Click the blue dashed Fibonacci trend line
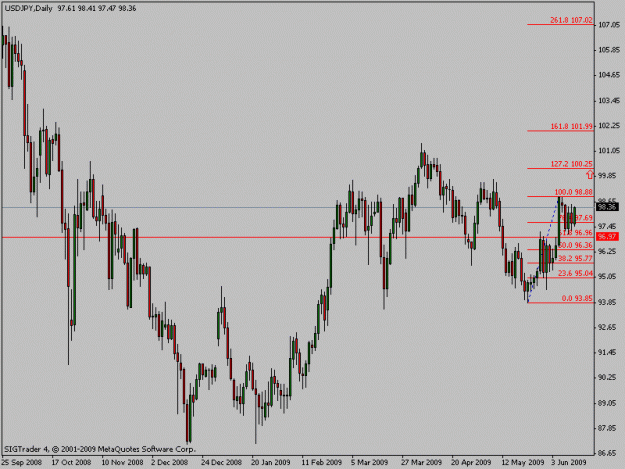Viewport: 625px width, 469px height. pos(543,251)
